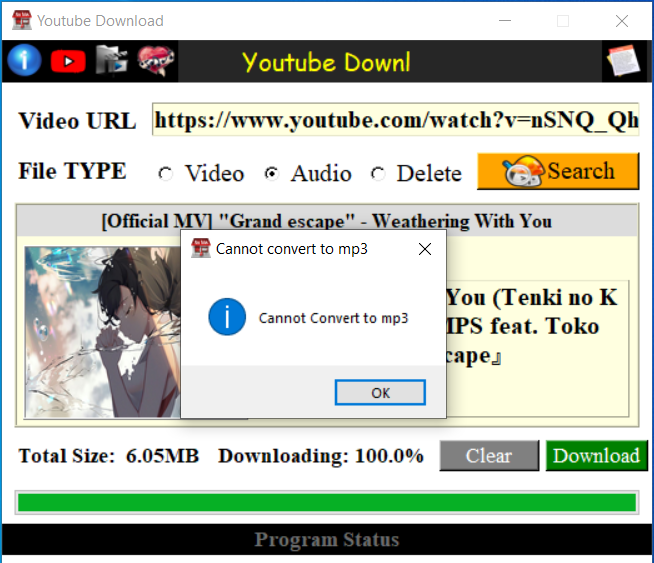The width and height of the screenshot is (654, 563).
Task: Click the blue information icon in dialog
Action: tap(227, 317)
